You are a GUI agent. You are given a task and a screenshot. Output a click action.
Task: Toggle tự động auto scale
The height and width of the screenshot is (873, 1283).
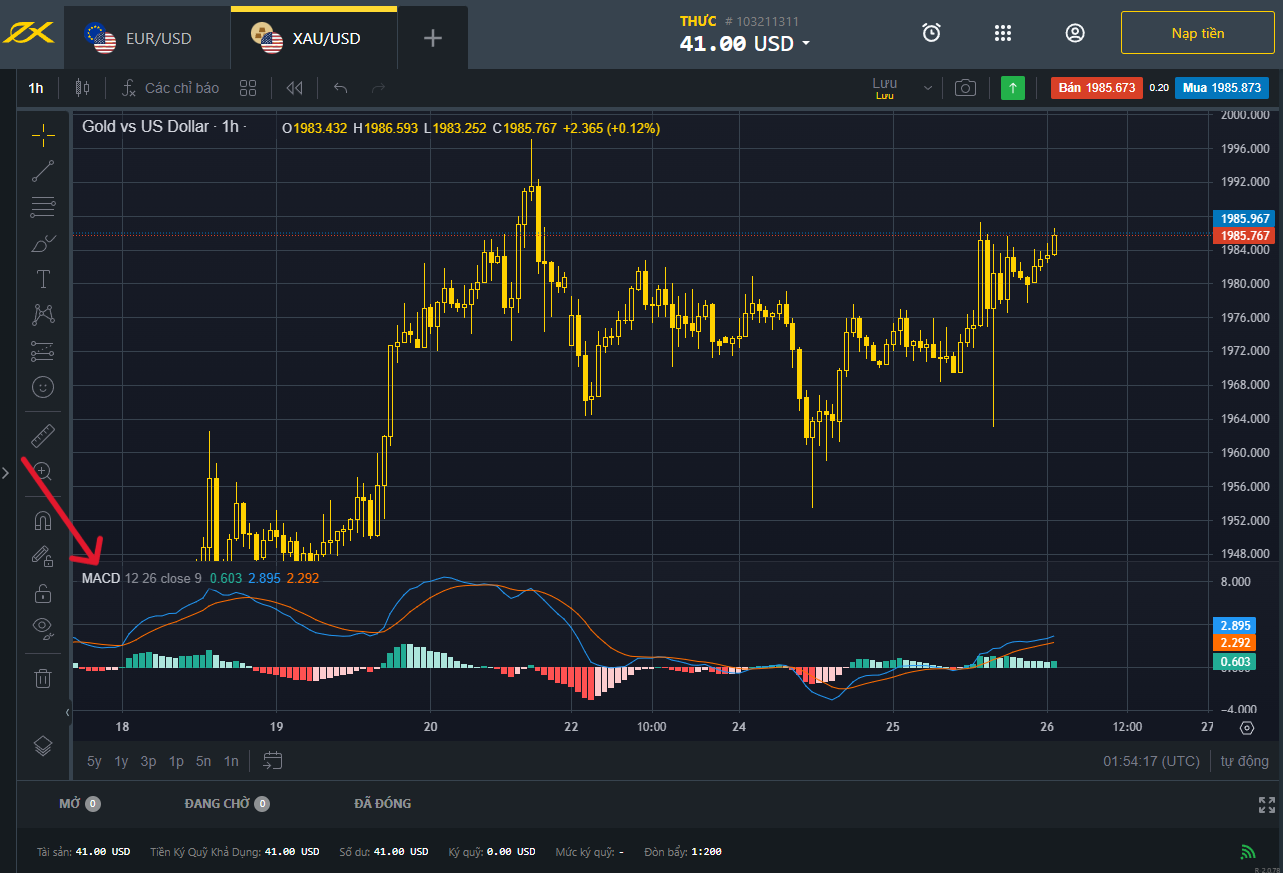coord(1244,761)
